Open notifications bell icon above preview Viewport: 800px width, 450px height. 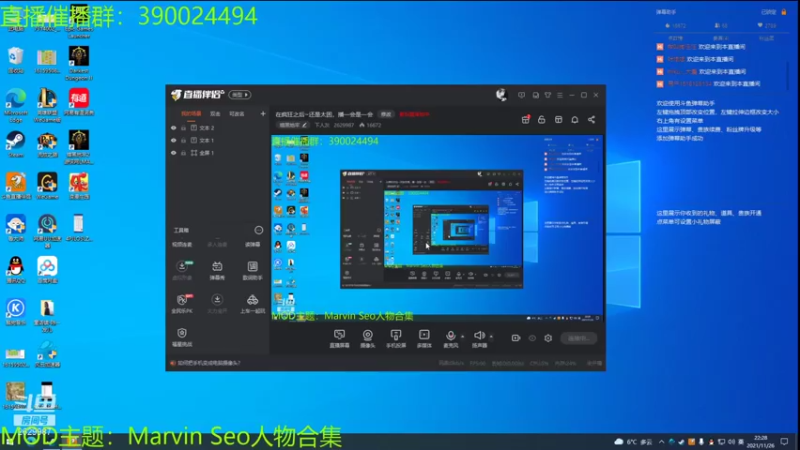point(575,119)
